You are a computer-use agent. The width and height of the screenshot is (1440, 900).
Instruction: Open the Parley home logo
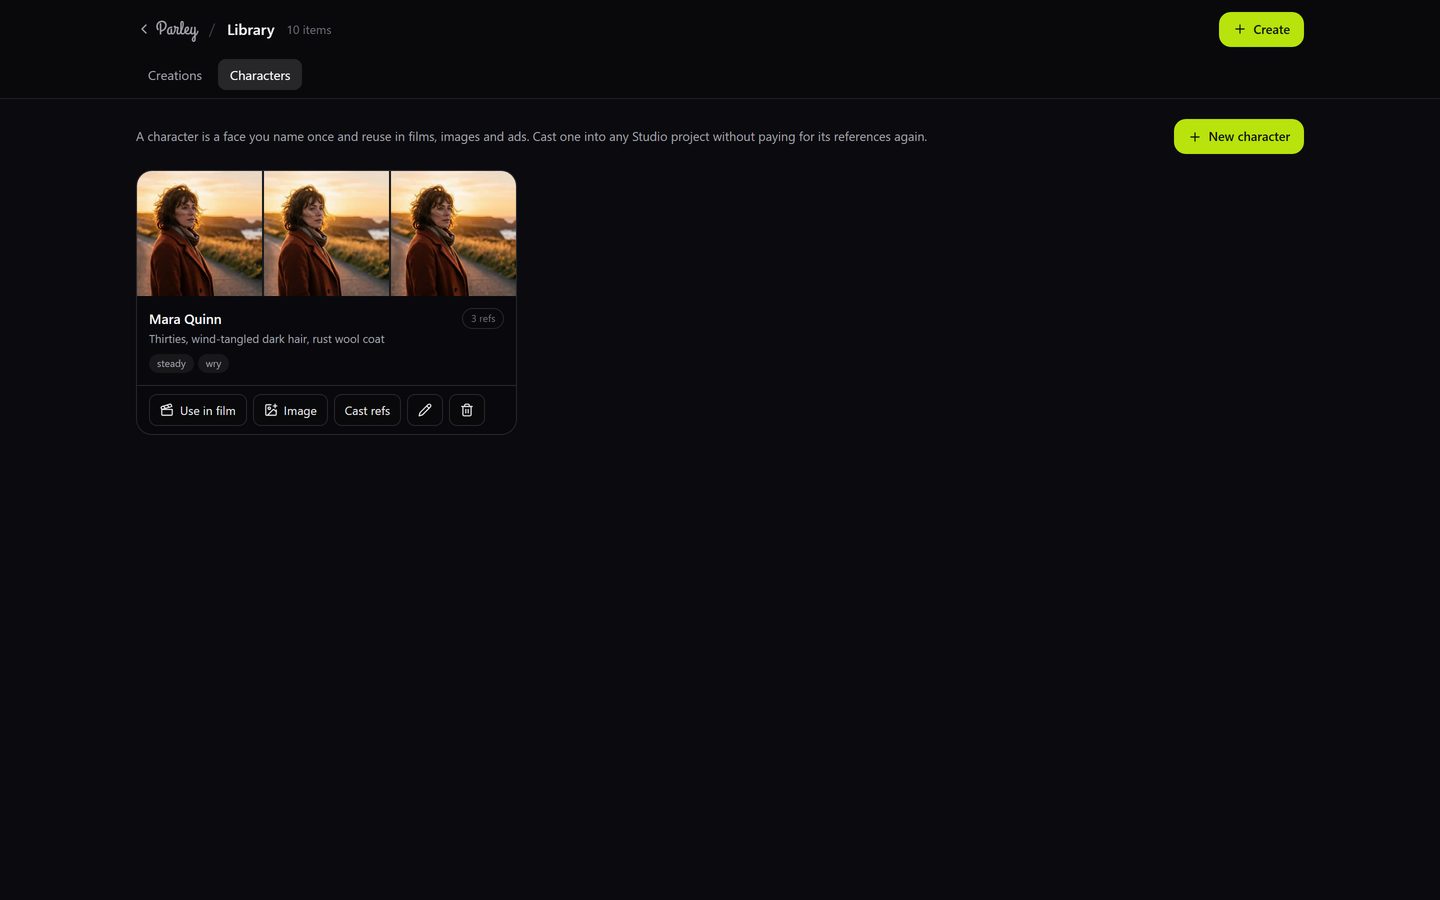(x=177, y=30)
